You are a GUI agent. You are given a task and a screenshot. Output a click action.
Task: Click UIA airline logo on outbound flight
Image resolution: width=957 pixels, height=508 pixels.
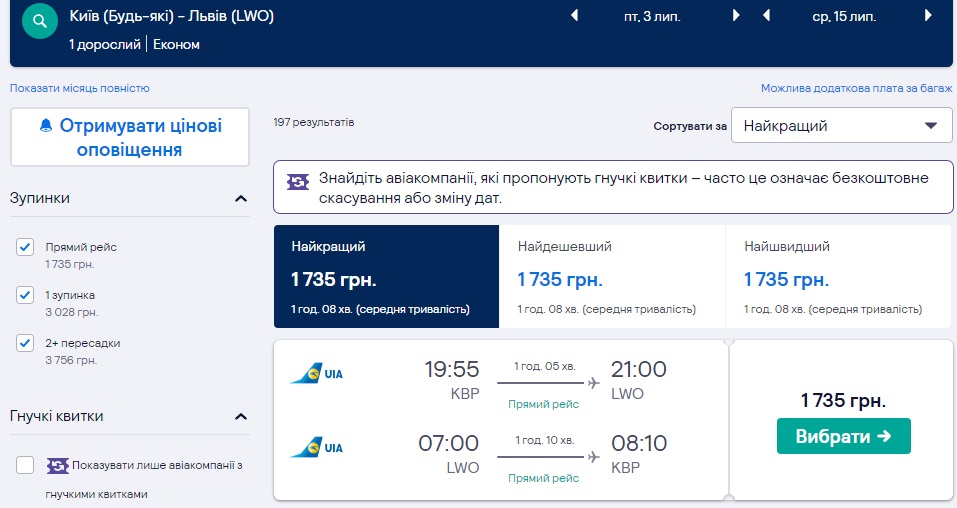[x=316, y=375]
